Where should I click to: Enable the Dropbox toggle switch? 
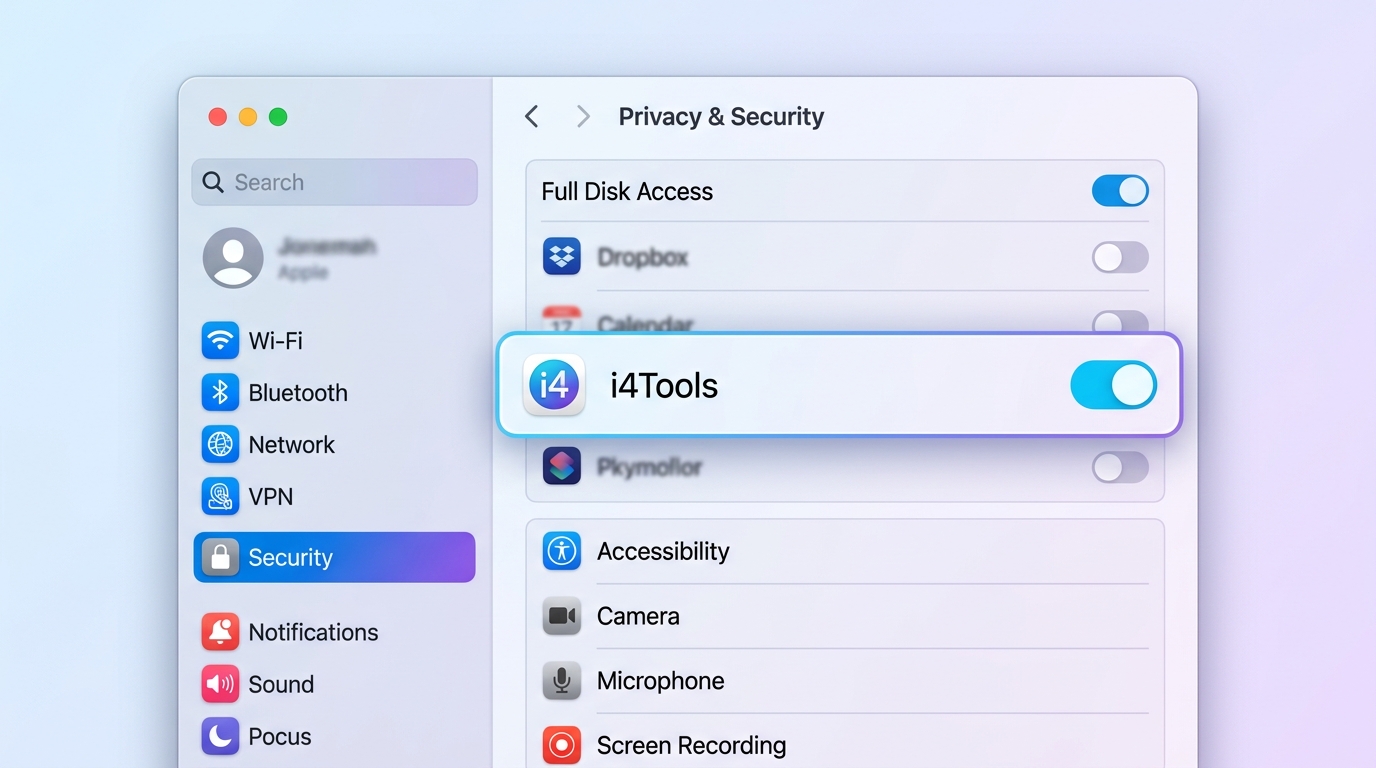(1120, 257)
